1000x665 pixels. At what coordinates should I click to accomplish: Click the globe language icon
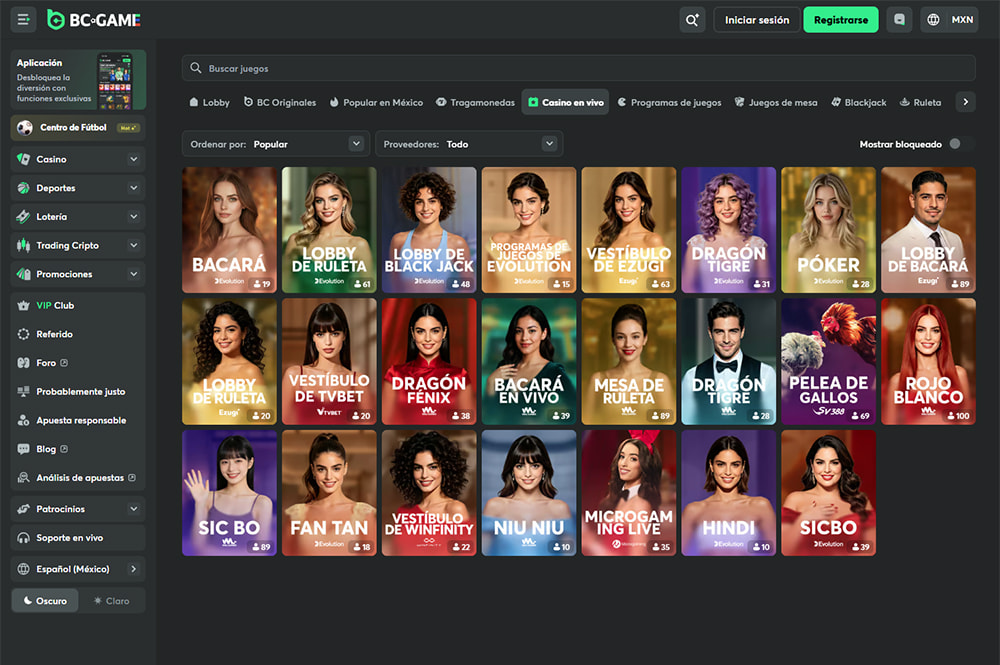pos(933,20)
